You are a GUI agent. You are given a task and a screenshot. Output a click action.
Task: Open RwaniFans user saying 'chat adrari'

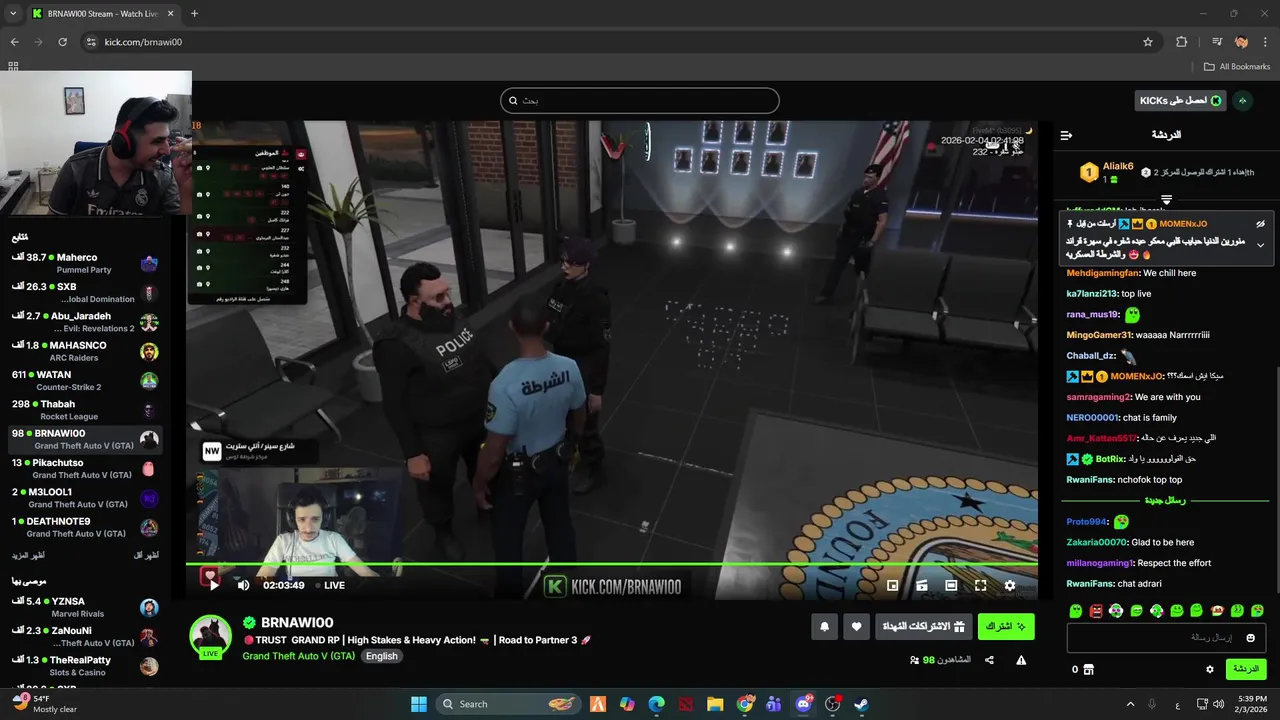(1090, 583)
